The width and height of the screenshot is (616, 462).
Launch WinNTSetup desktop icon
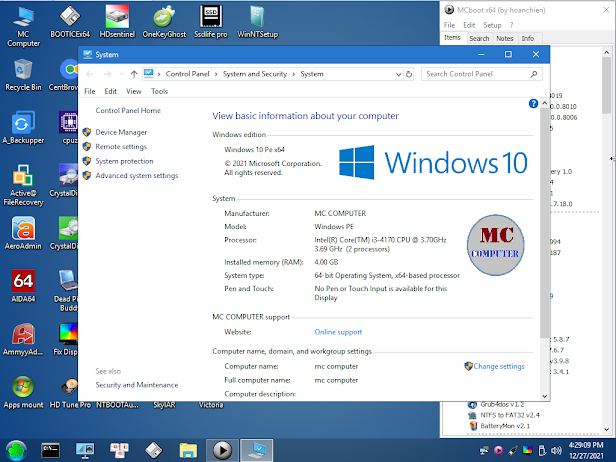click(x=258, y=22)
